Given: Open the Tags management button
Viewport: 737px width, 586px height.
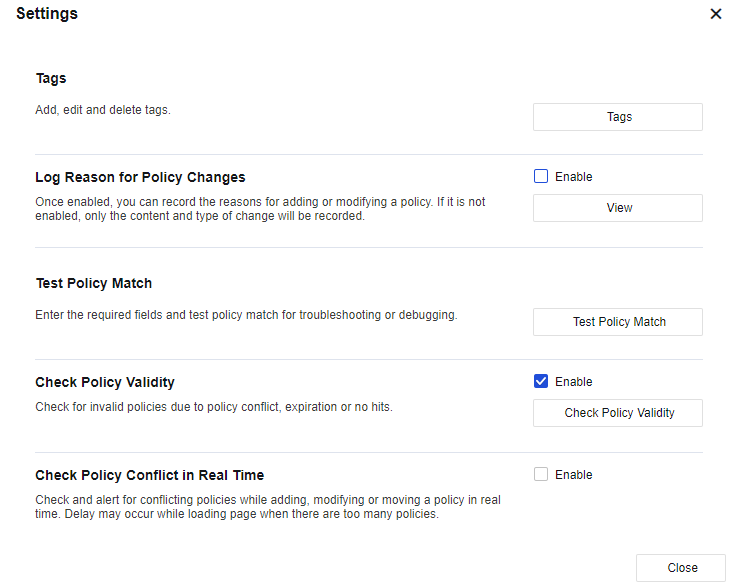Looking at the screenshot, I should pos(617,117).
